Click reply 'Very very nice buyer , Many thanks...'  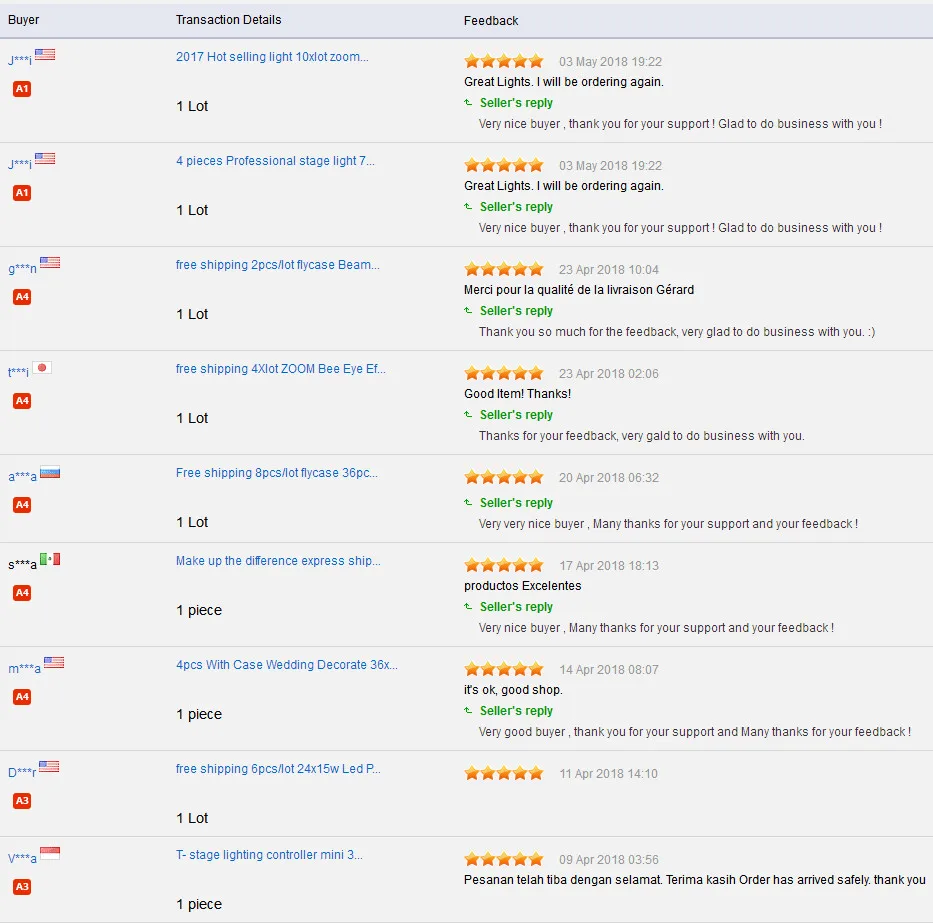coord(668,524)
